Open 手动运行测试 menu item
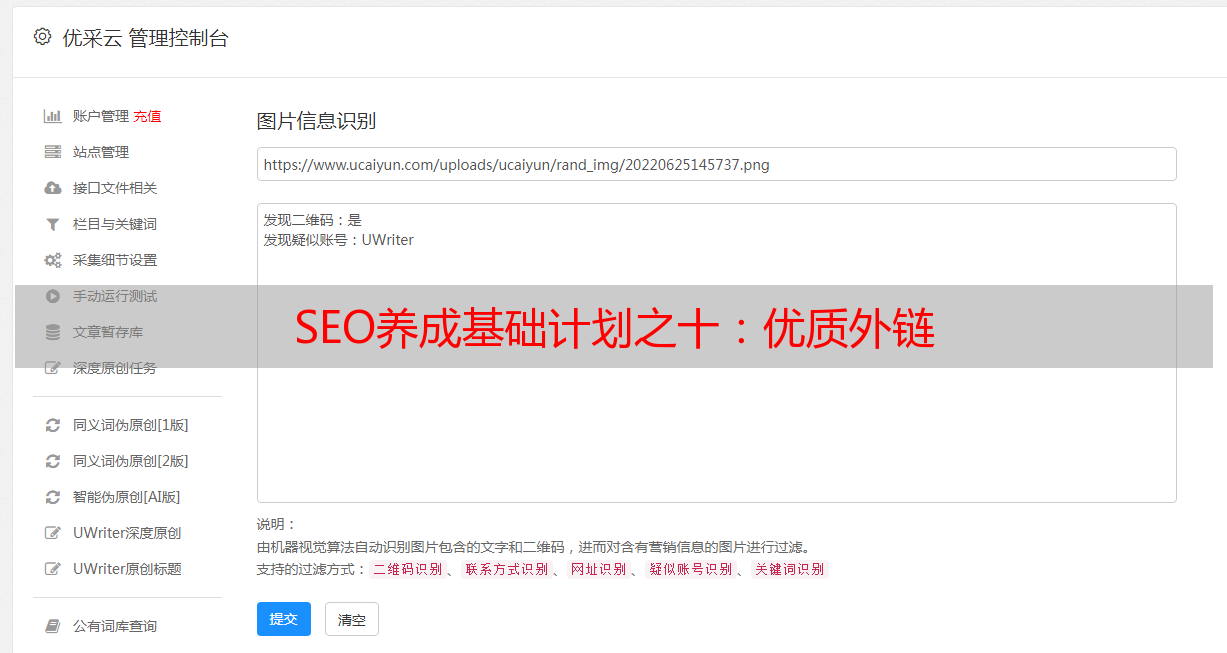Viewport: 1227px width, 653px height. (115, 296)
